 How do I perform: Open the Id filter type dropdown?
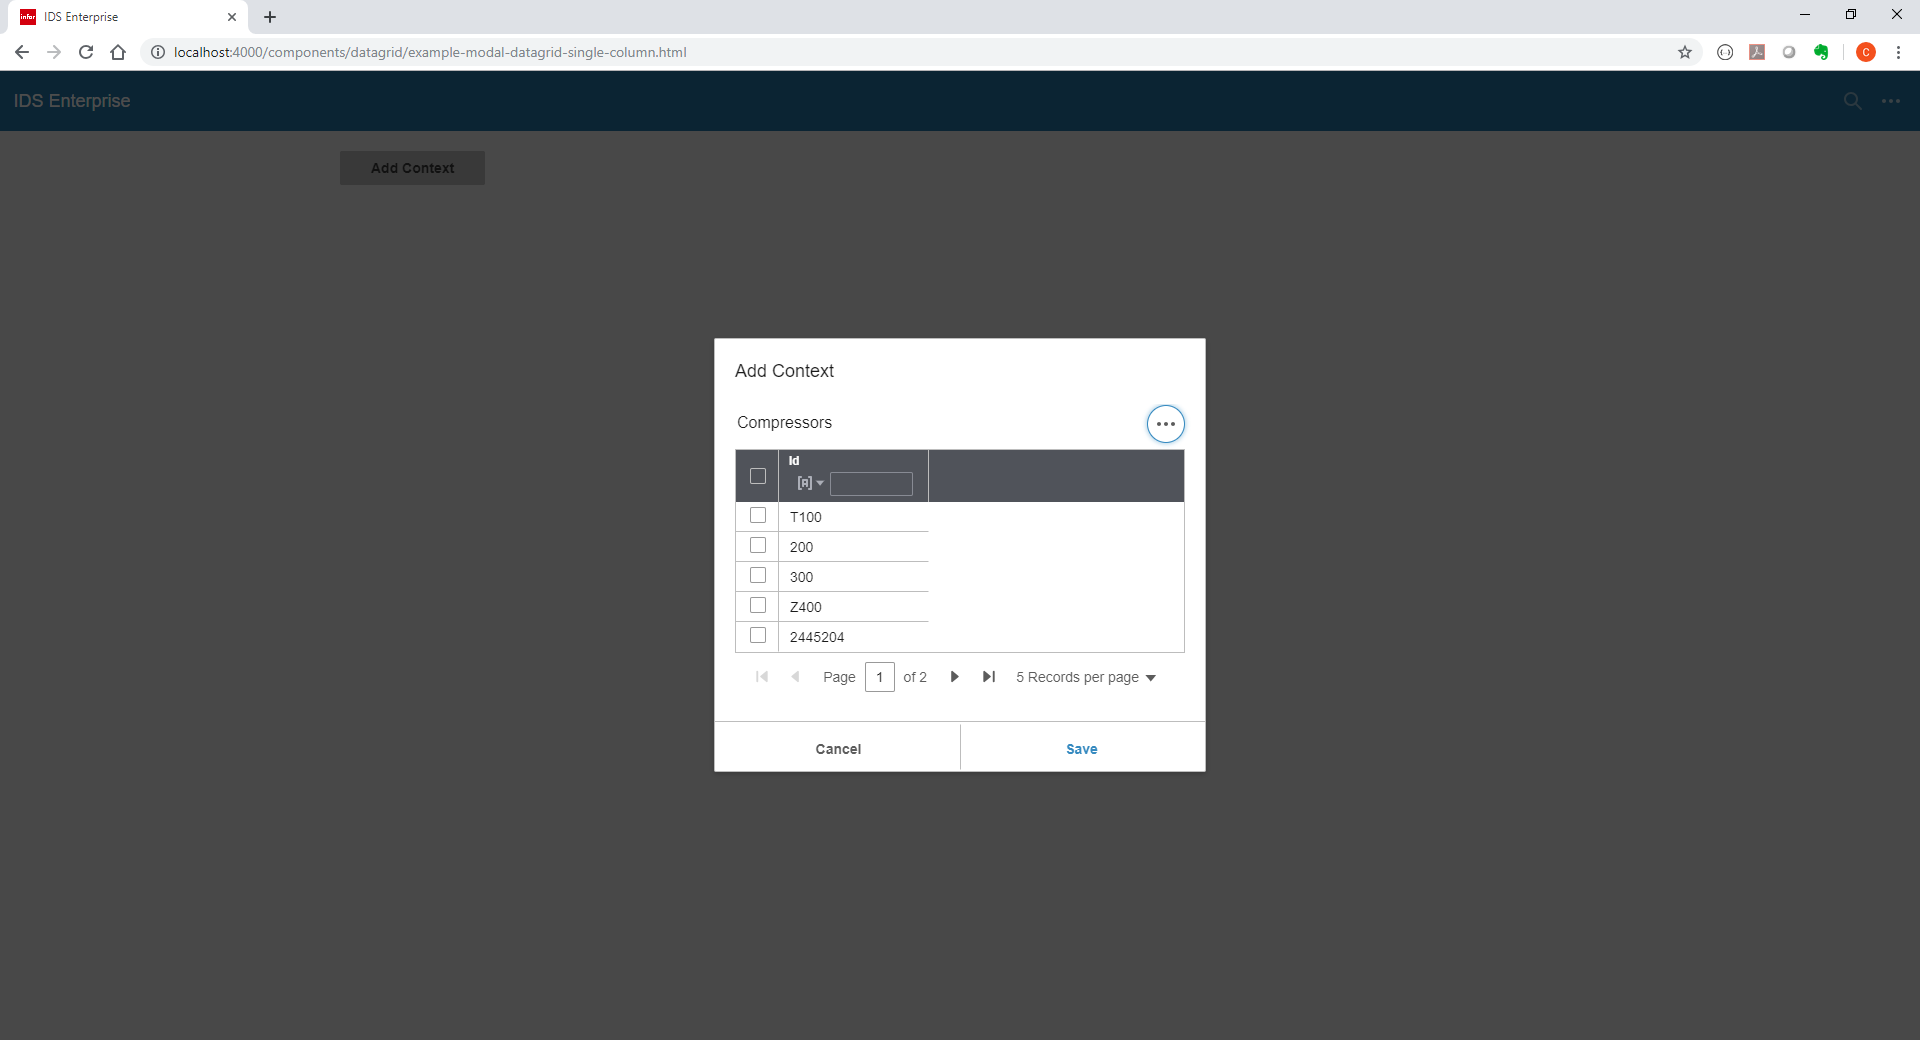pos(810,483)
